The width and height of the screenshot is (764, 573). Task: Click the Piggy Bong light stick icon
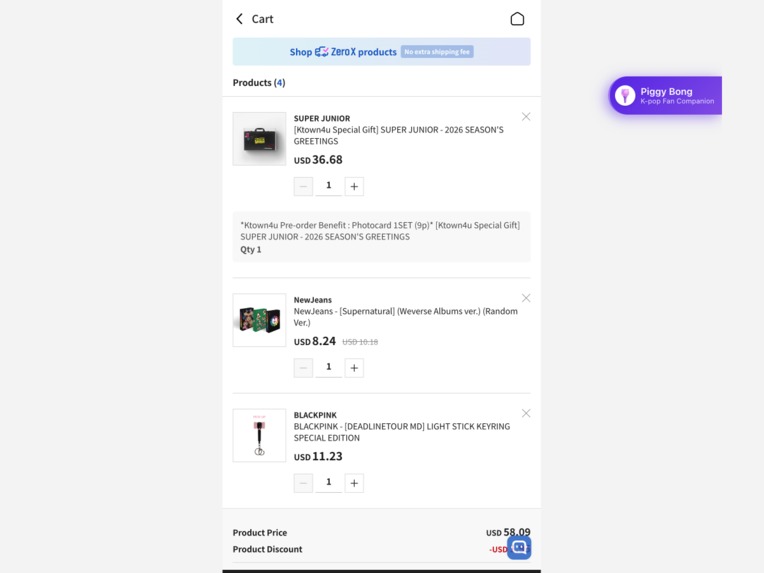[625, 96]
